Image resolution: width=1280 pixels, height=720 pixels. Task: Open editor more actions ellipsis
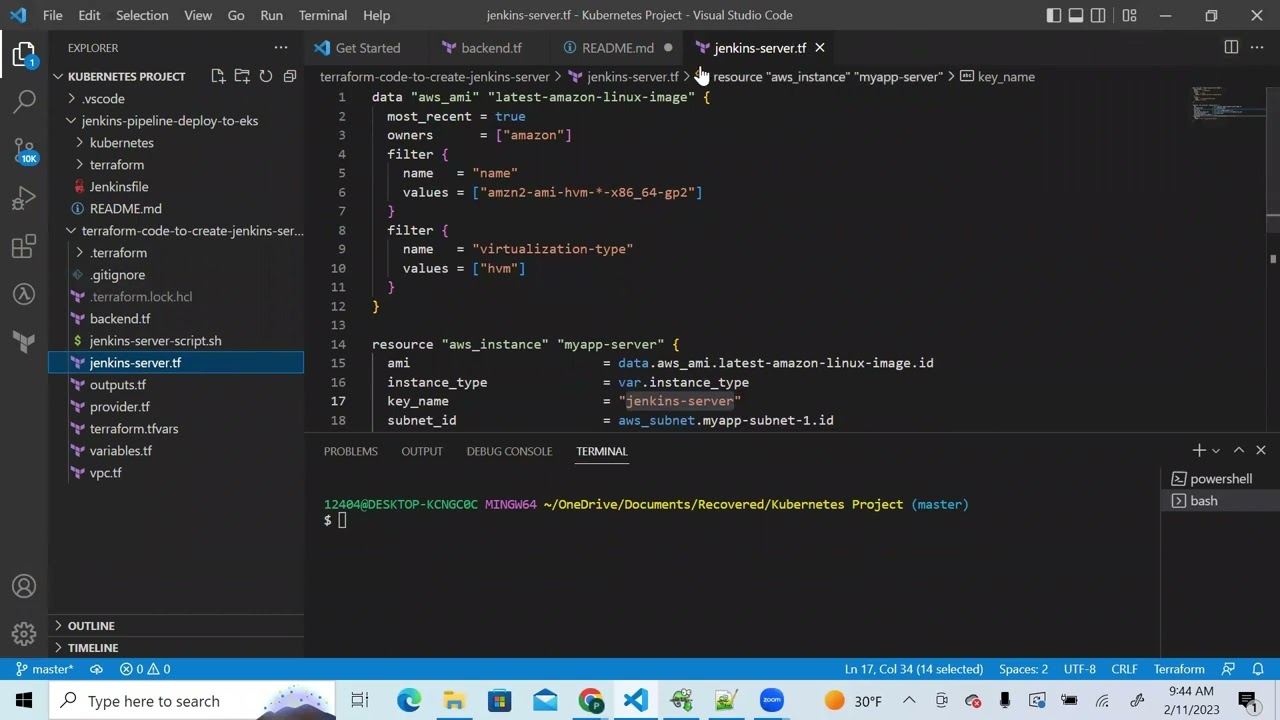pos(1259,47)
